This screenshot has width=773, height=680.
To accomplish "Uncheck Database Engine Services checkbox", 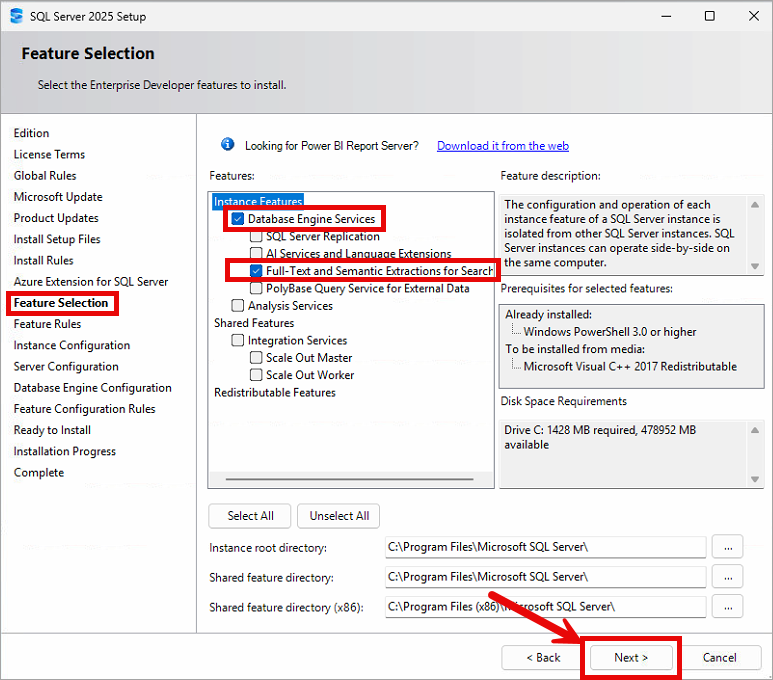I will coord(238,219).
